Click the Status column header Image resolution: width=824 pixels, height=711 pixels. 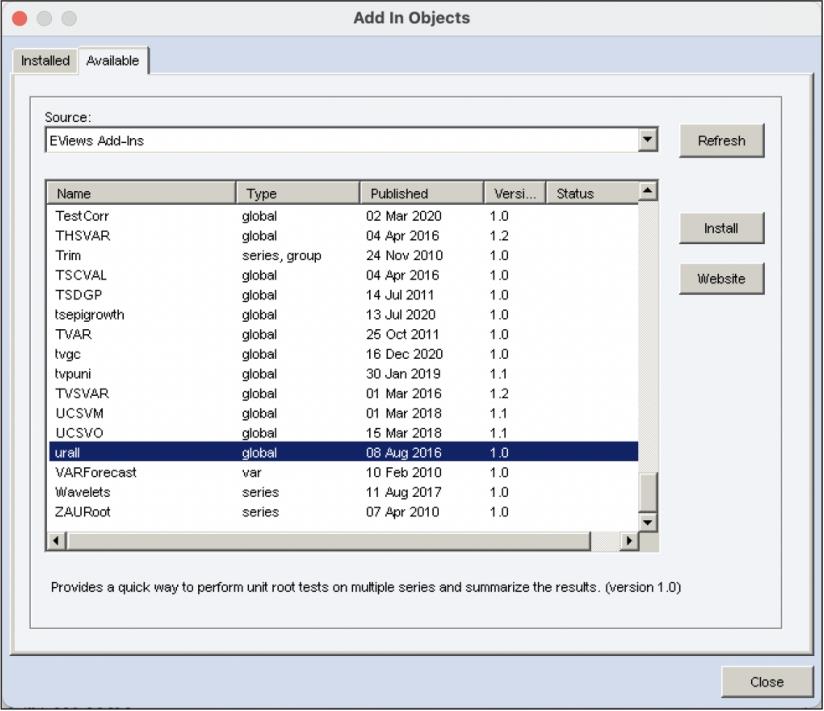pyautogui.click(x=590, y=193)
